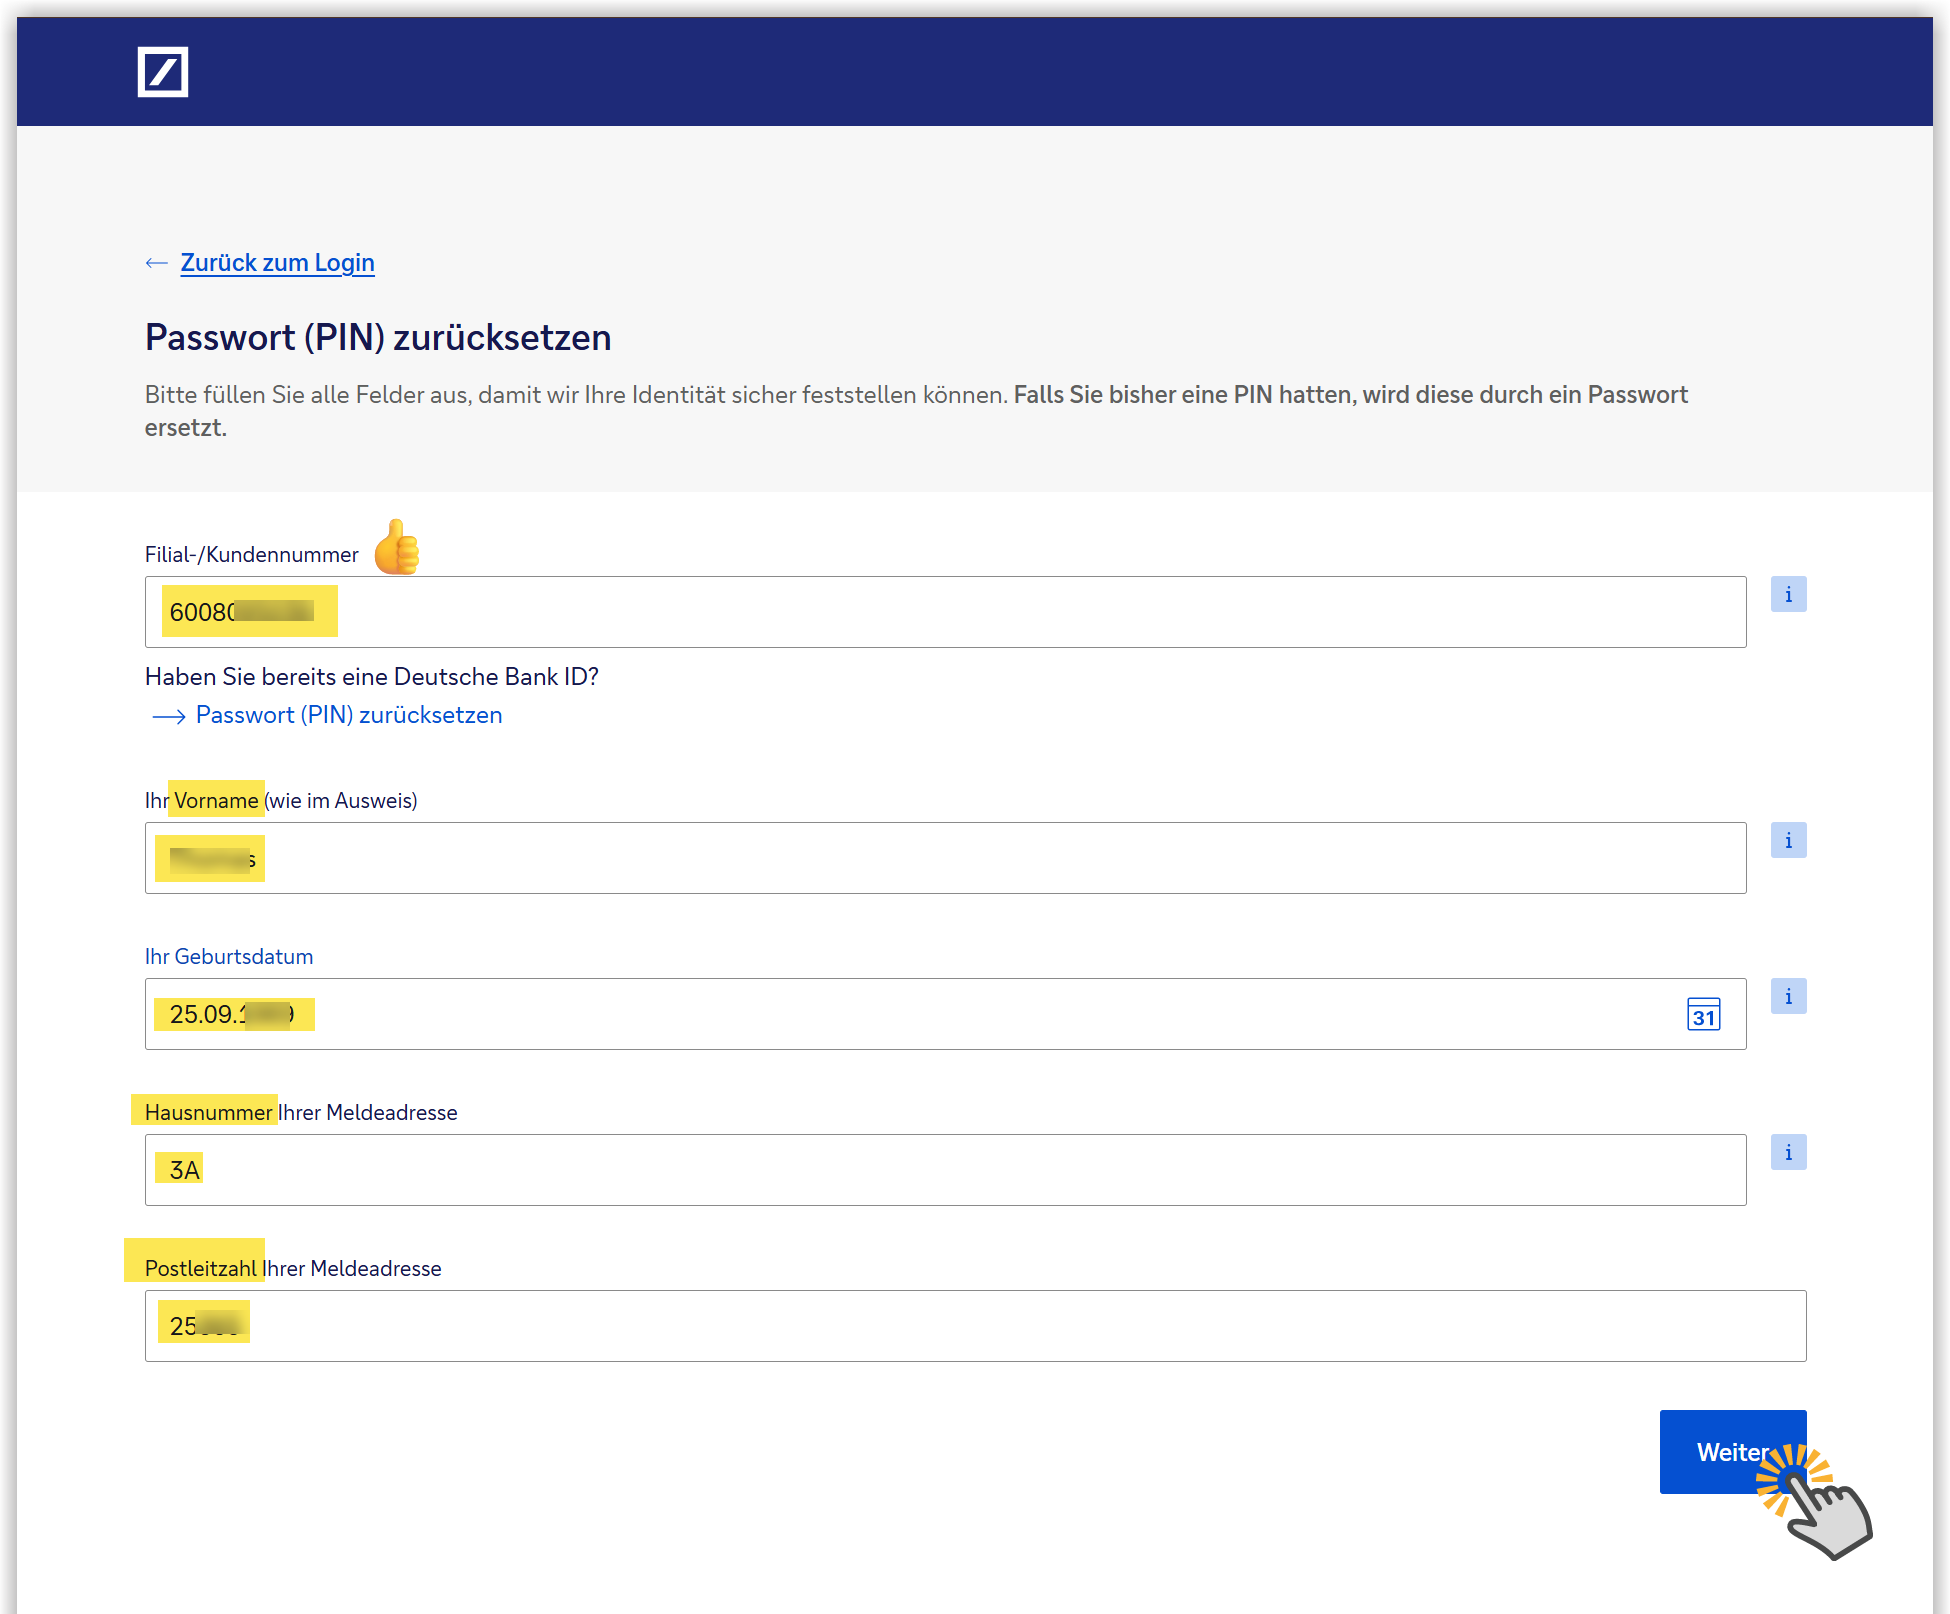The width and height of the screenshot is (1950, 1614).
Task: Click the arrow before Passwort (PIN) zurücksetzen link
Action: pos(168,716)
